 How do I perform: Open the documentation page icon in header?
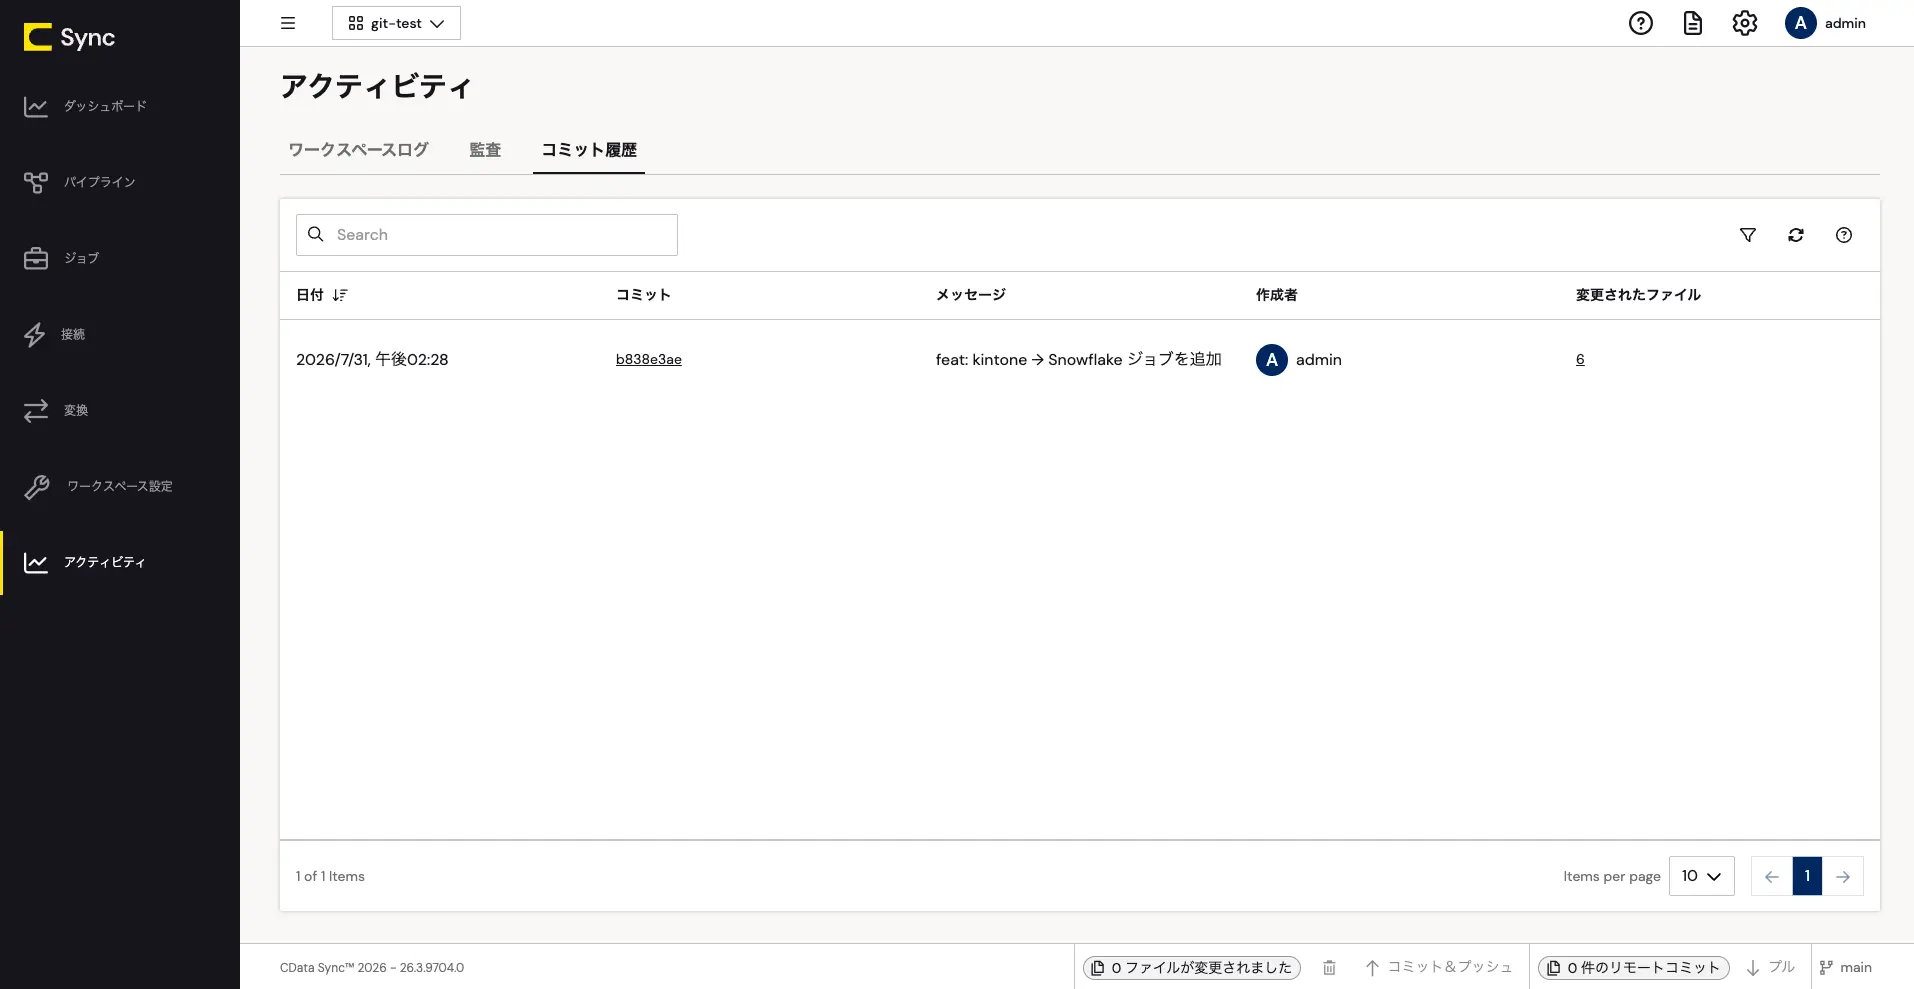pos(1693,23)
